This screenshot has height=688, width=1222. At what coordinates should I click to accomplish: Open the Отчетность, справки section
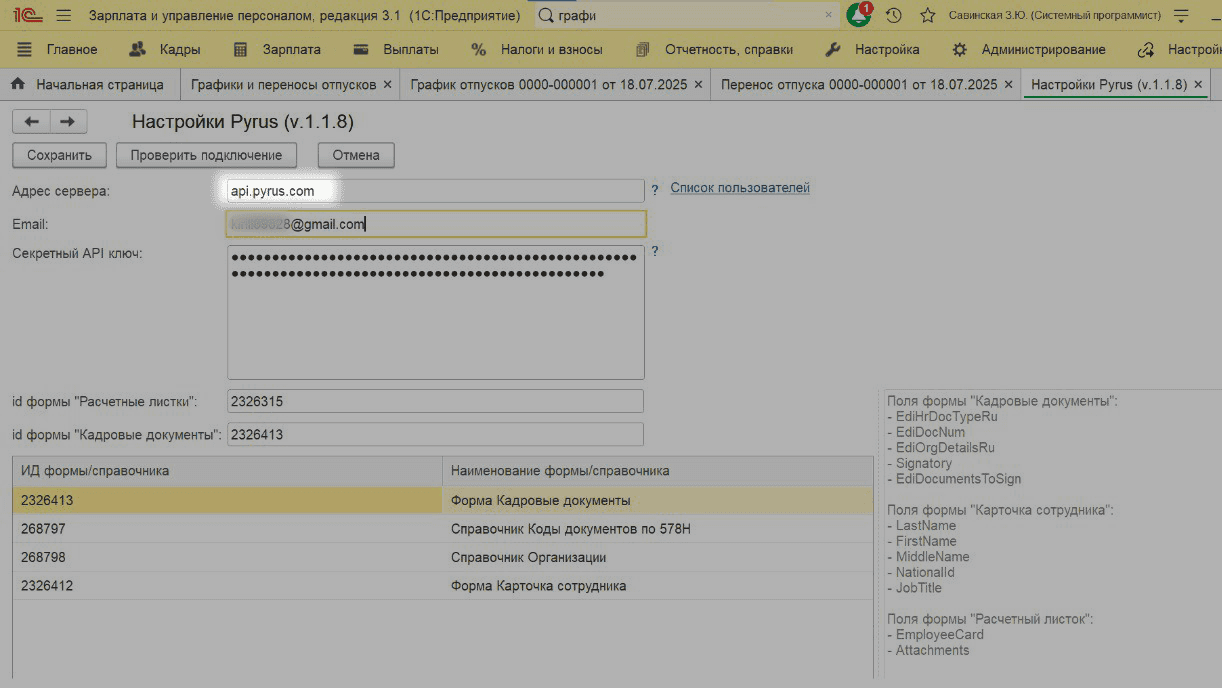point(715,49)
